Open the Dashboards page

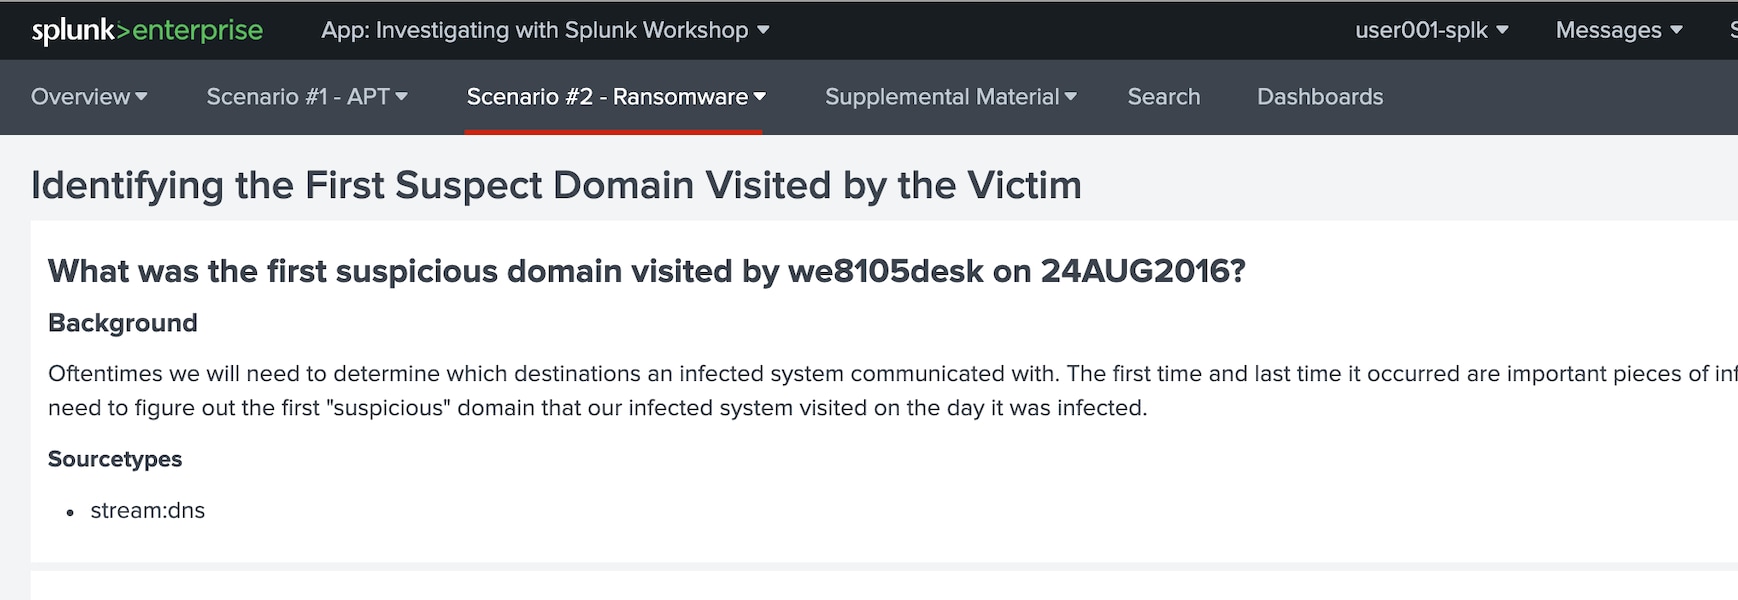point(1320,97)
